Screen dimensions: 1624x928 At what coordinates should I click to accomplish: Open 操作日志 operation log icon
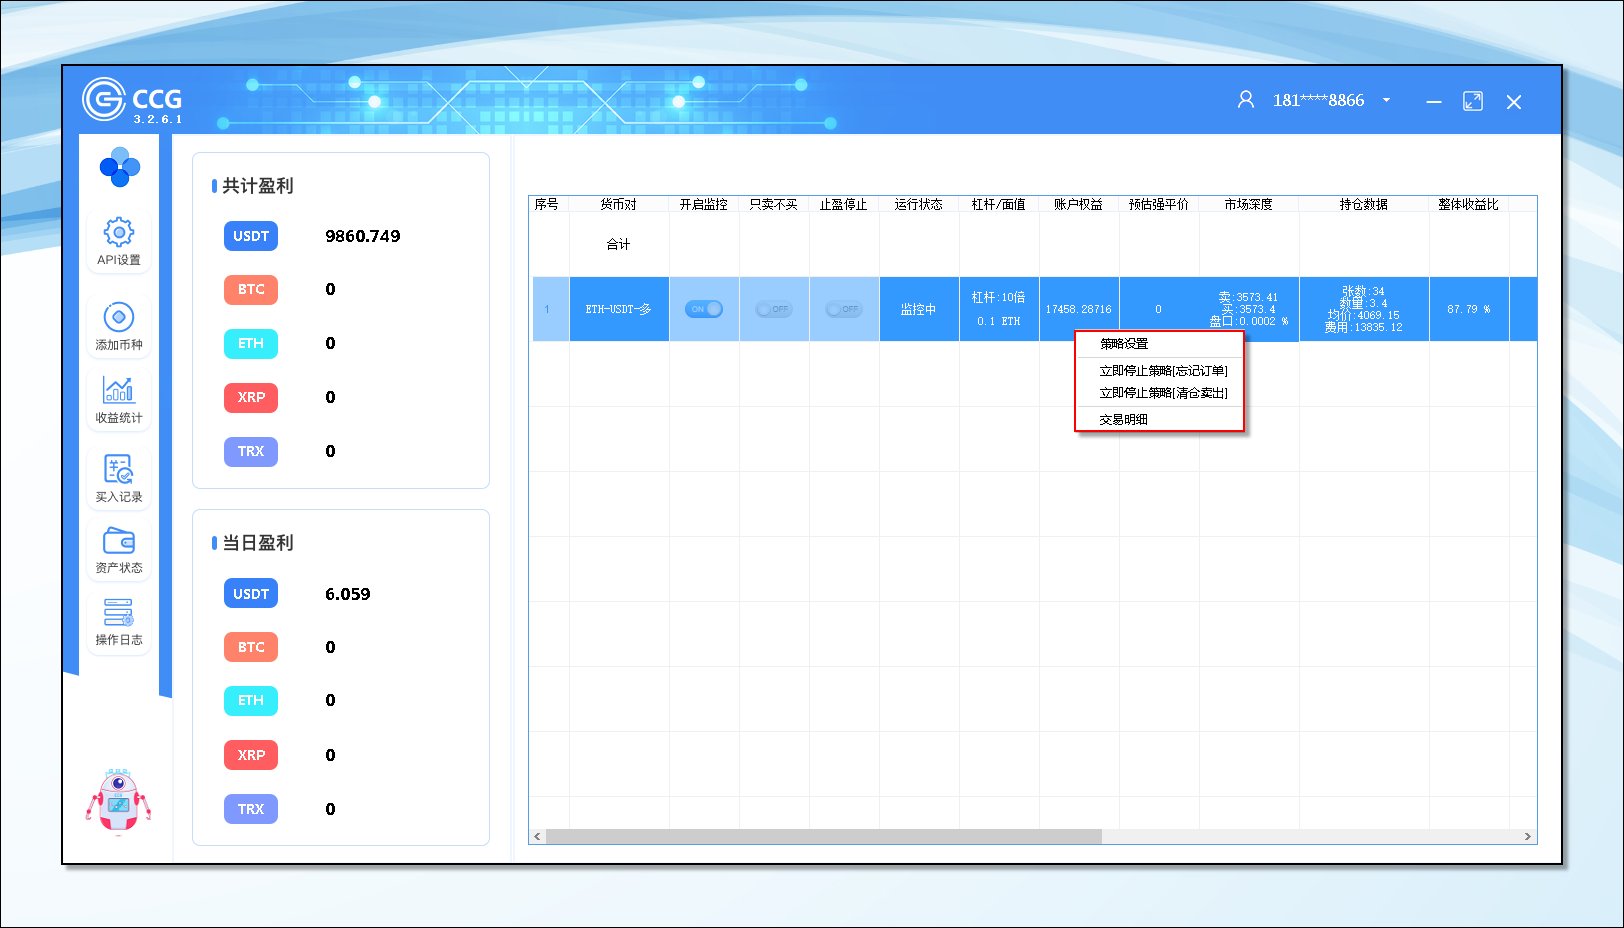coord(118,612)
